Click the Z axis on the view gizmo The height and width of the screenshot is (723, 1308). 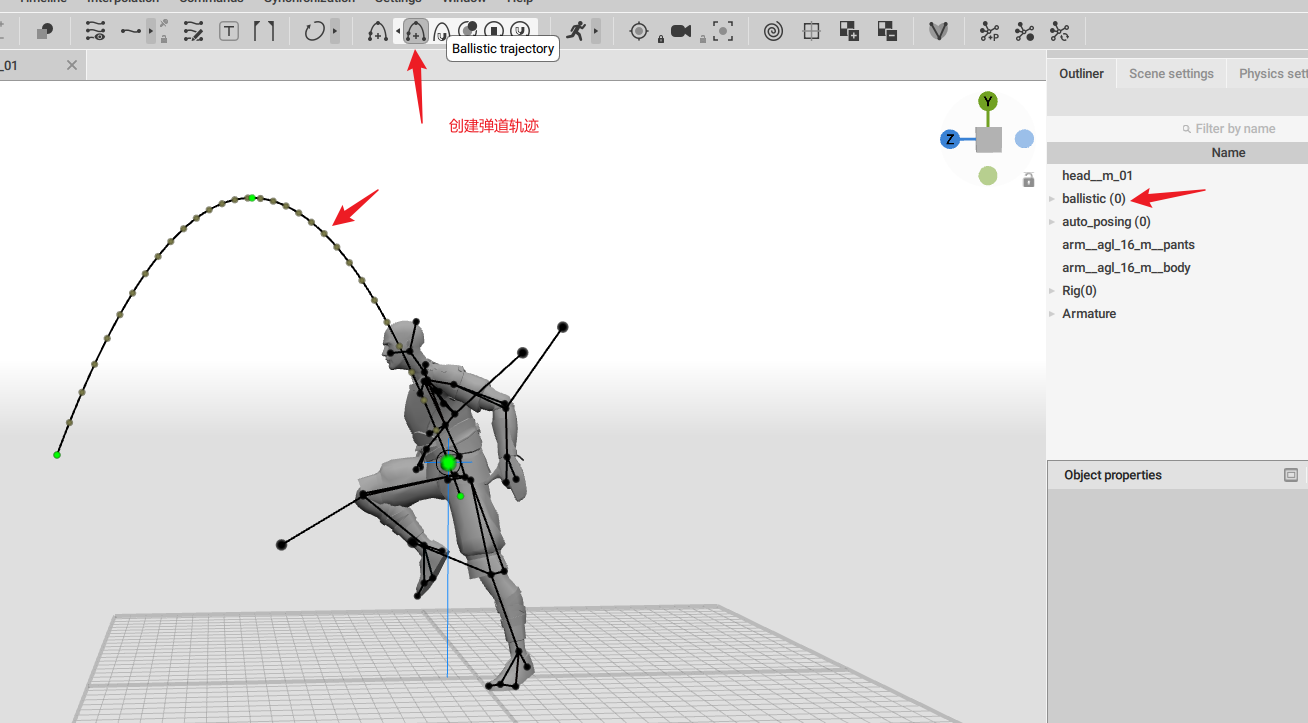click(950, 139)
